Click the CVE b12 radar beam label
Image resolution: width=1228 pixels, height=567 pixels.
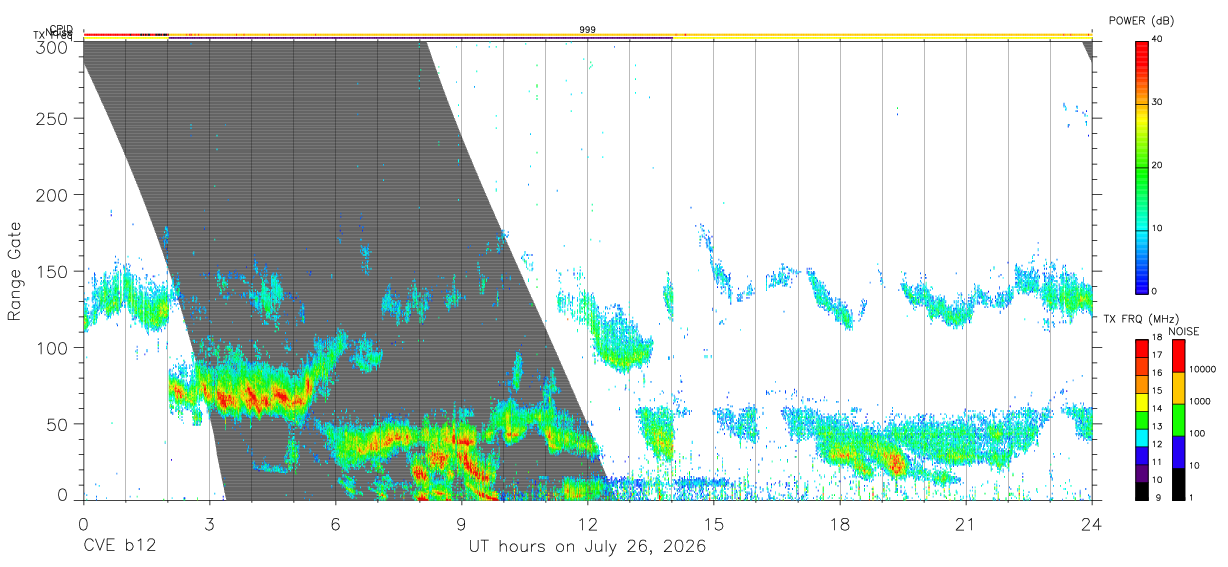coord(119,546)
